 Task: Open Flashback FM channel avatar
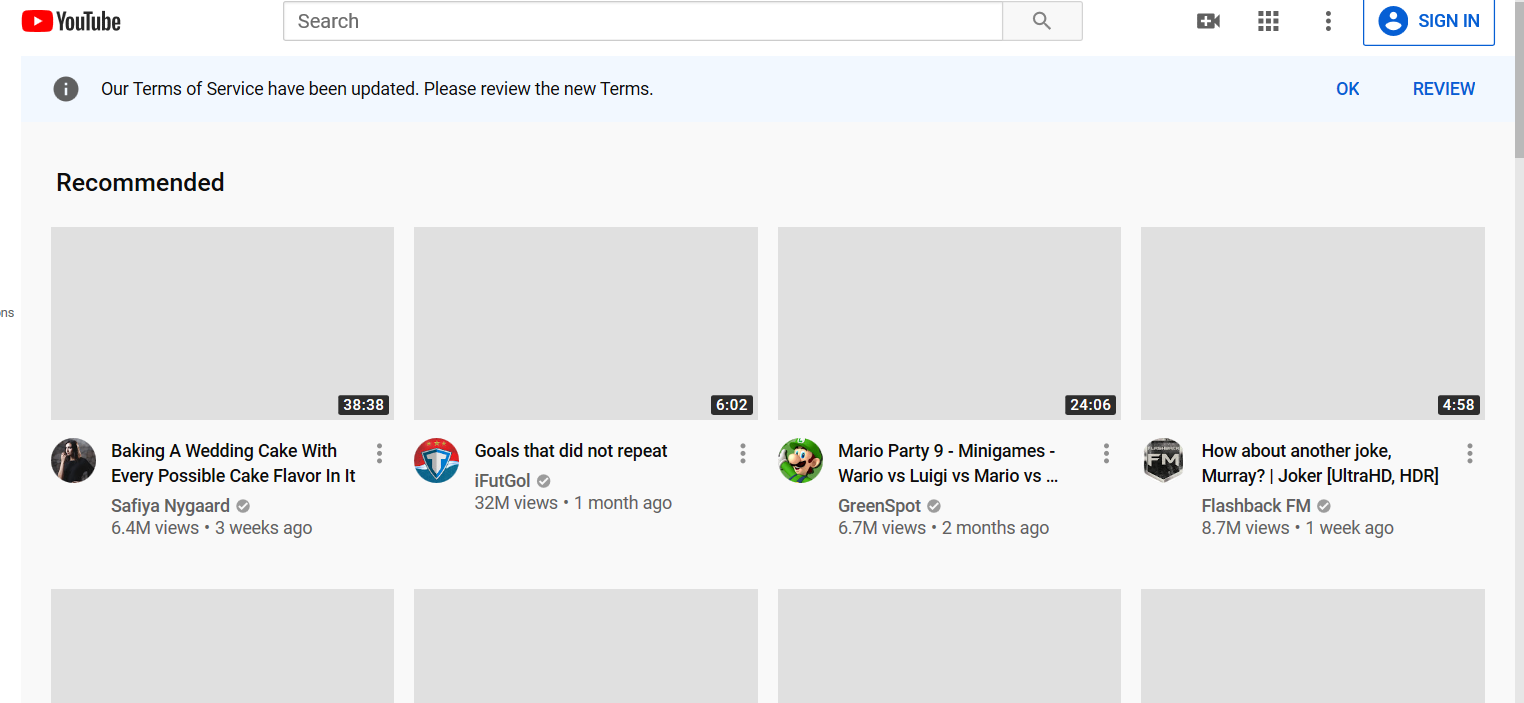click(x=1163, y=460)
